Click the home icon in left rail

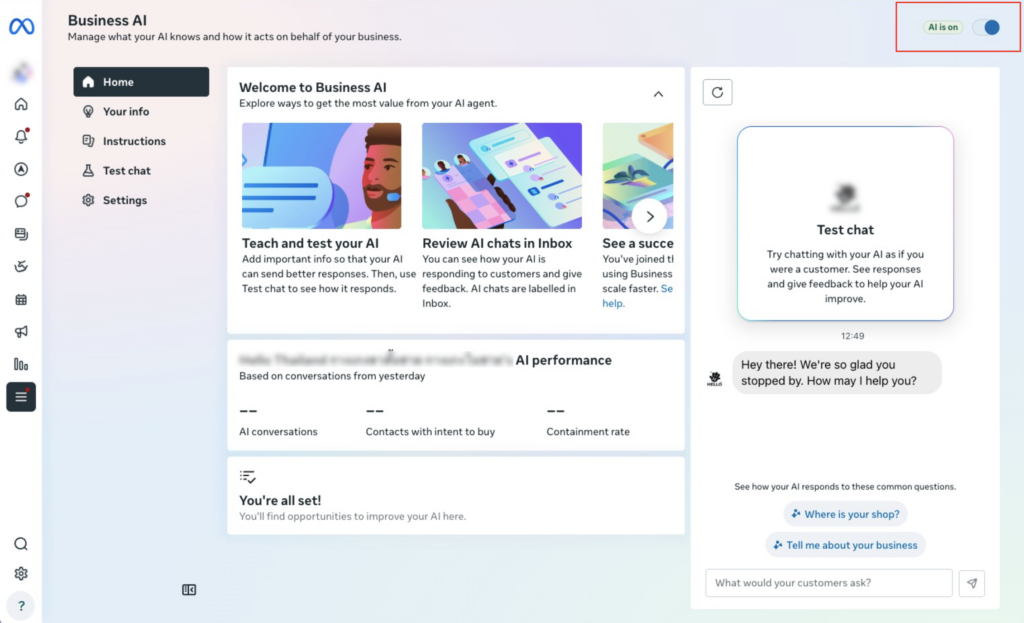(x=21, y=105)
